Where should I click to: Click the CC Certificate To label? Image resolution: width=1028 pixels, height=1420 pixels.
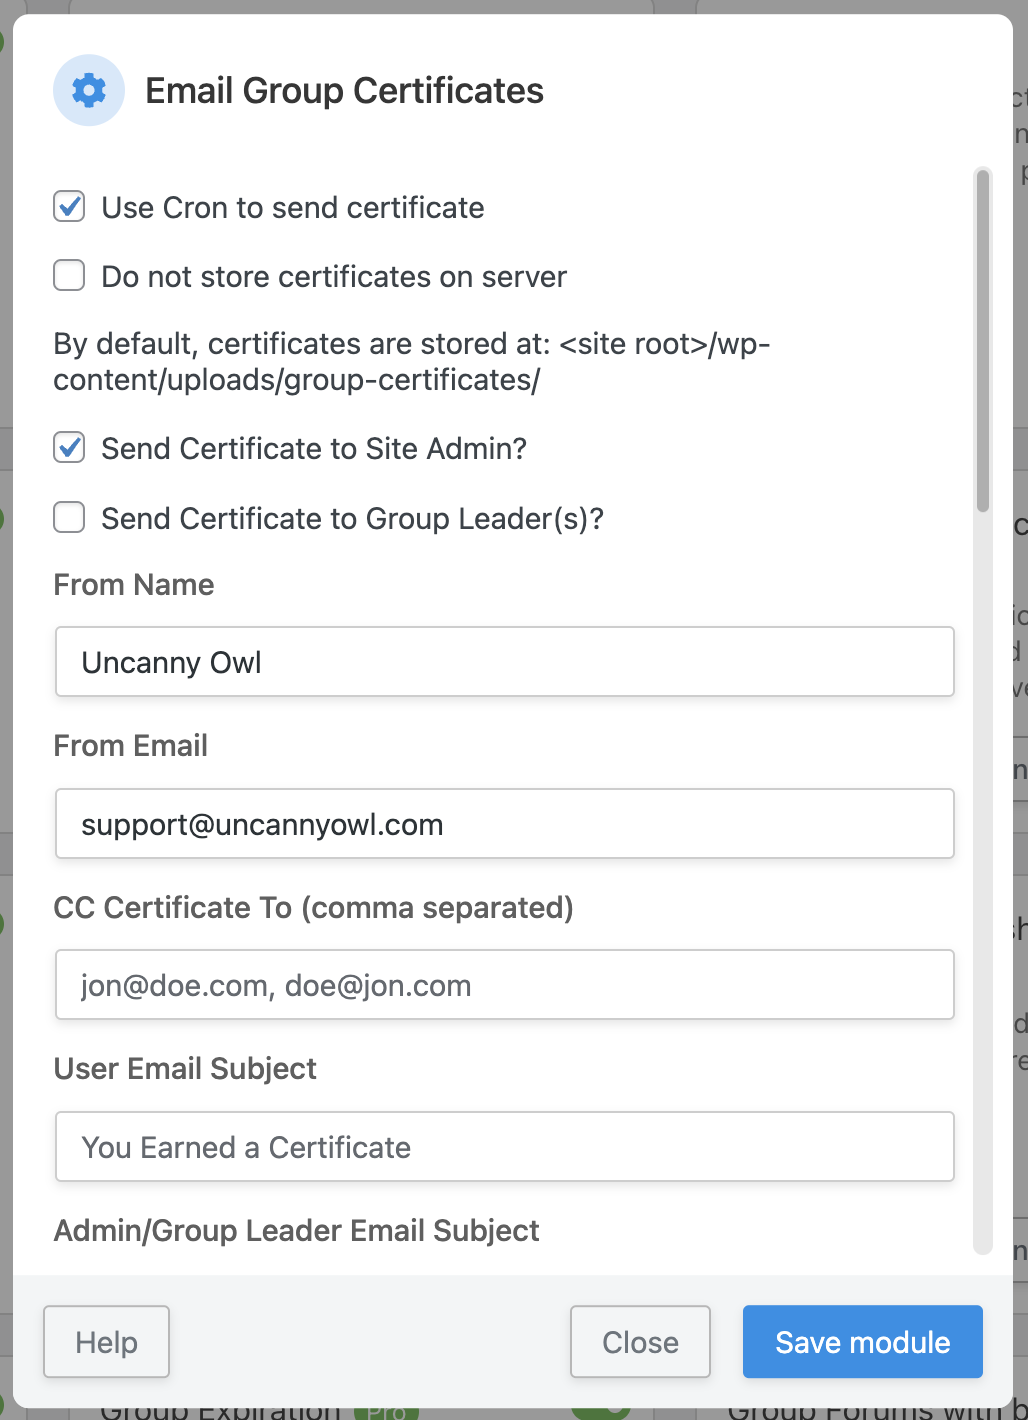313,908
